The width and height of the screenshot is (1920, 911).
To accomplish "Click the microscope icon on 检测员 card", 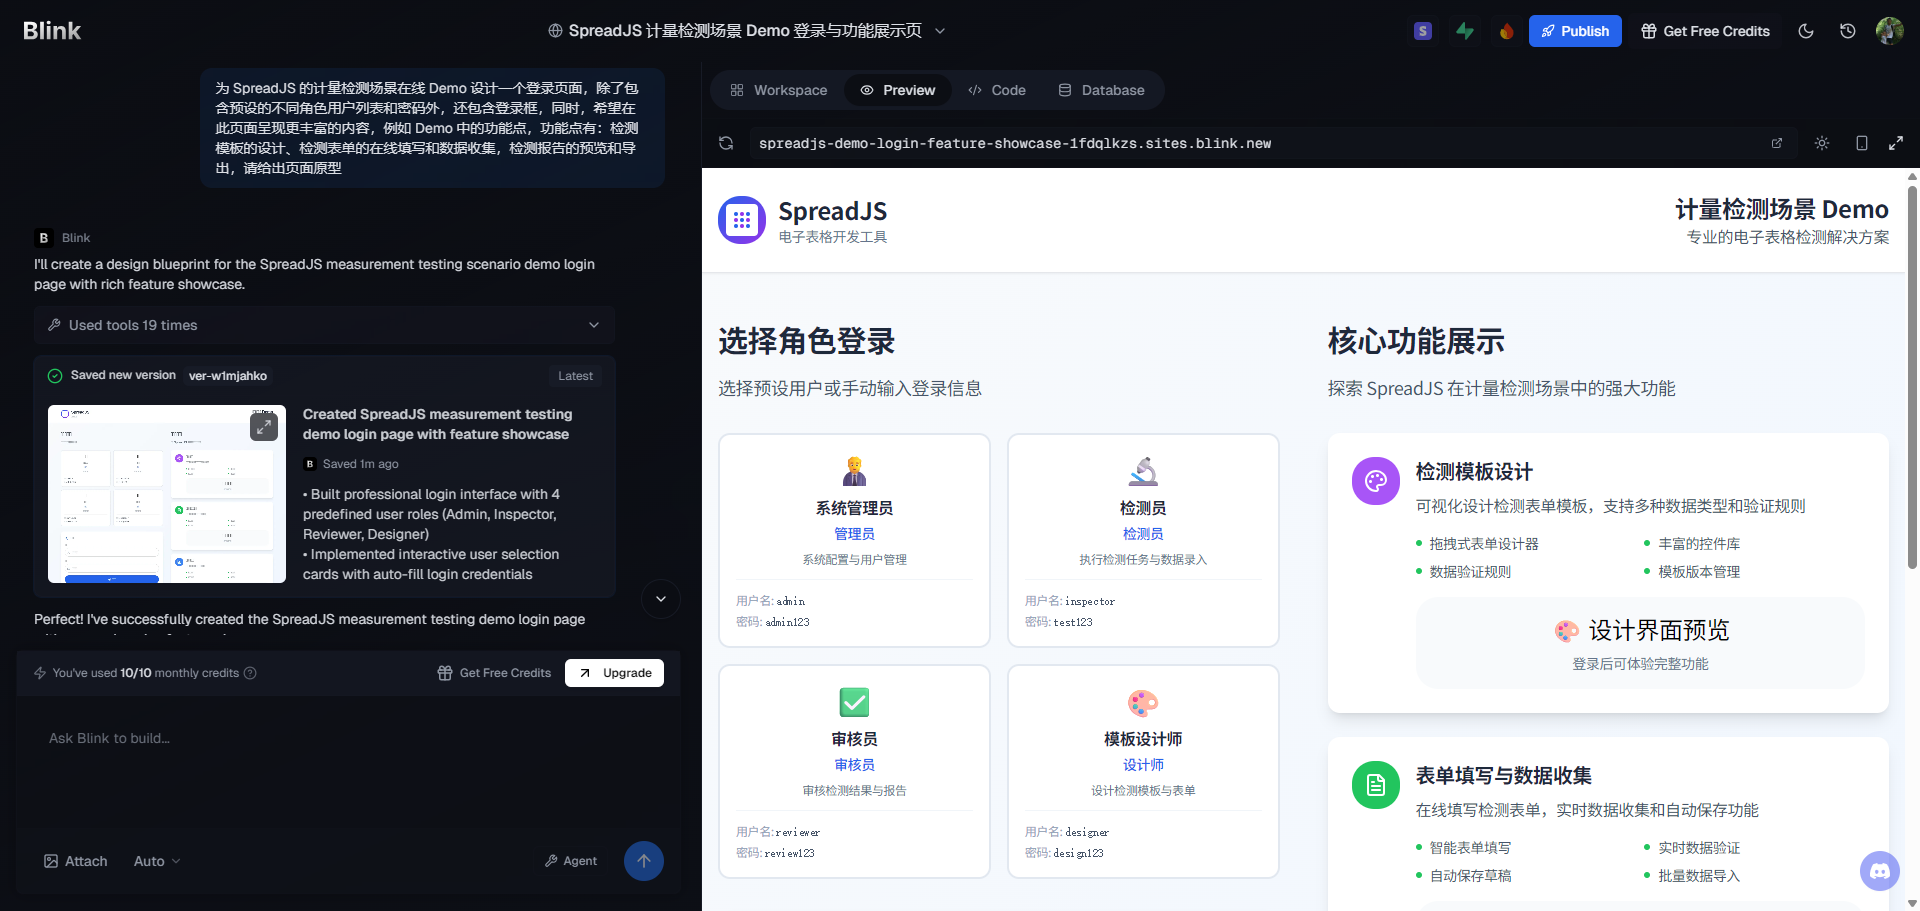I will point(1143,471).
